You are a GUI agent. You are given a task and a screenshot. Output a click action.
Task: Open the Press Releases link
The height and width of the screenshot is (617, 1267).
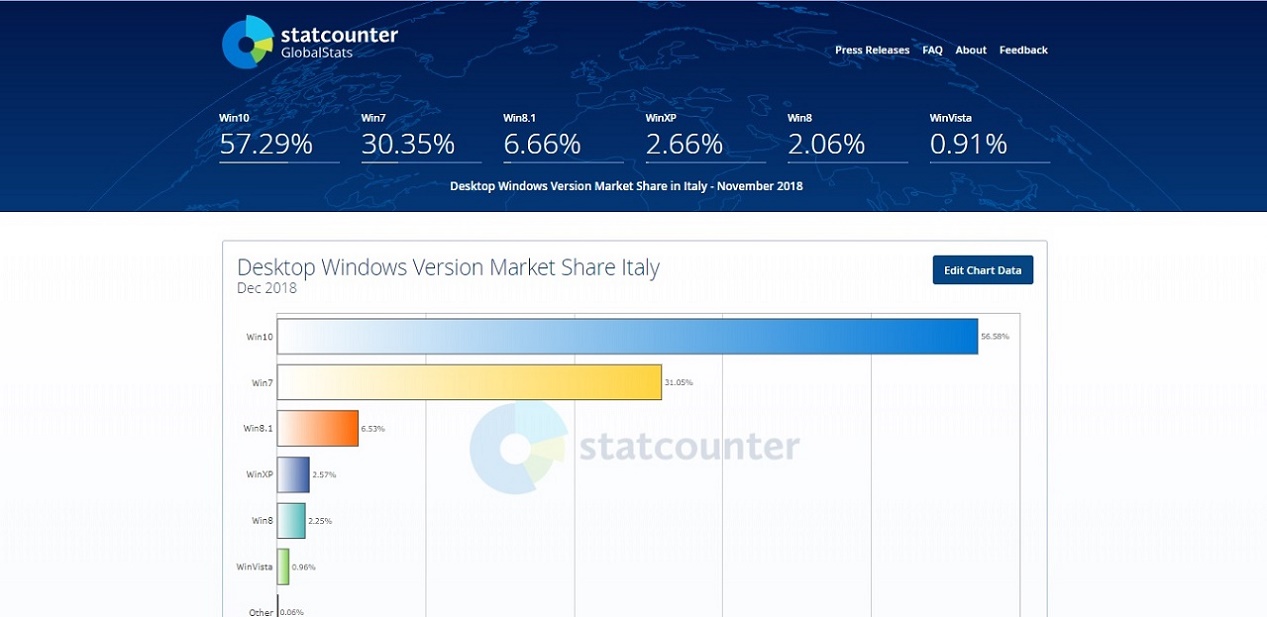[872, 50]
